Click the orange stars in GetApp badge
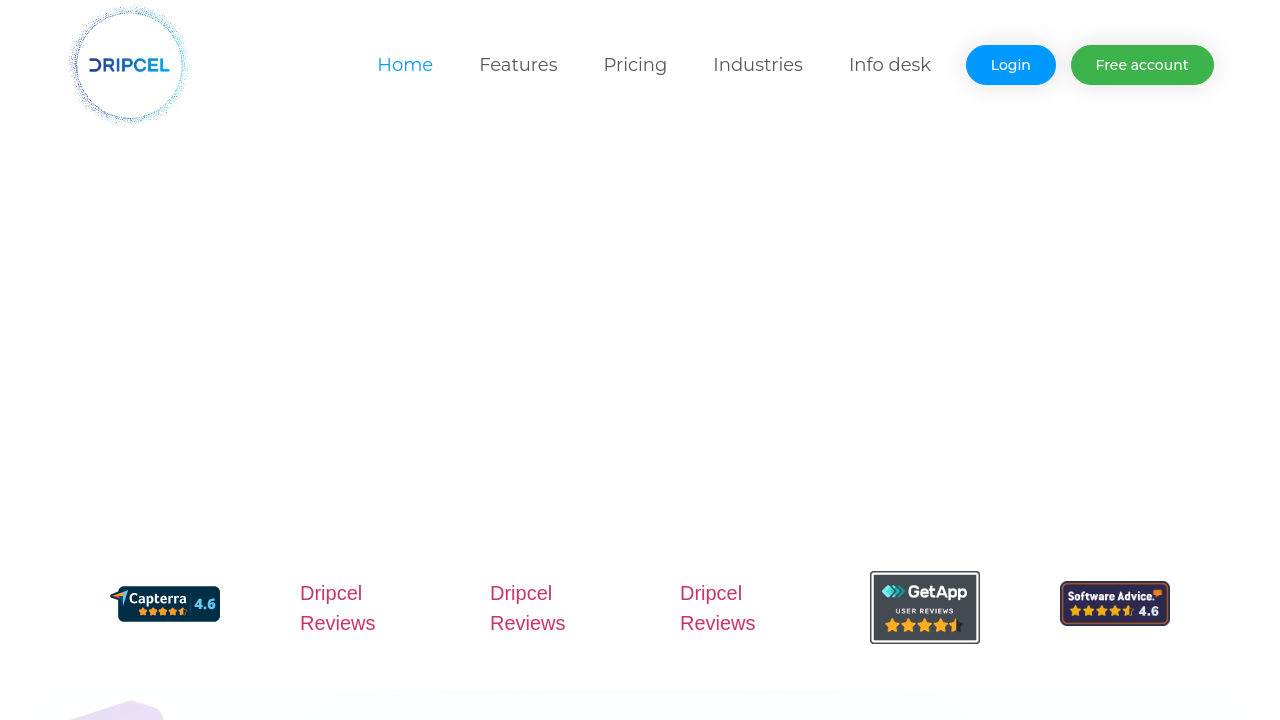Viewport: 1280px width, 720px height. click(x=924, y=626)
